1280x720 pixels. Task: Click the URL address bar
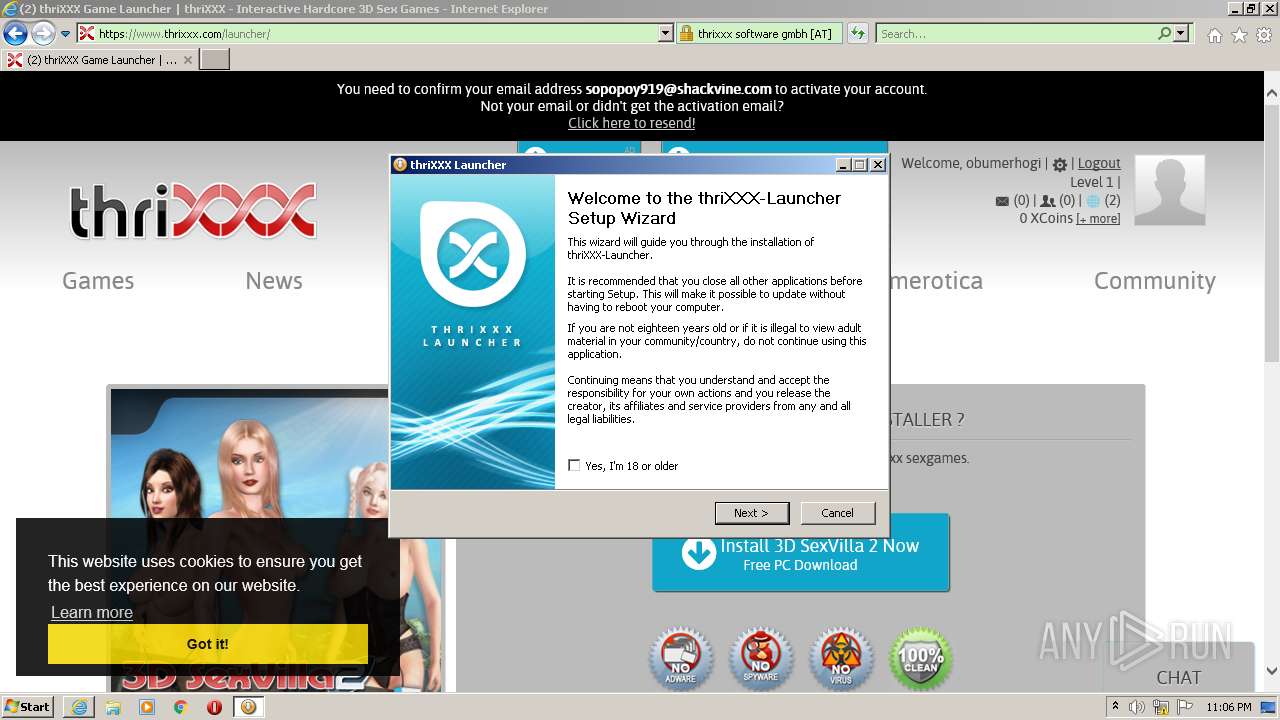375,34
